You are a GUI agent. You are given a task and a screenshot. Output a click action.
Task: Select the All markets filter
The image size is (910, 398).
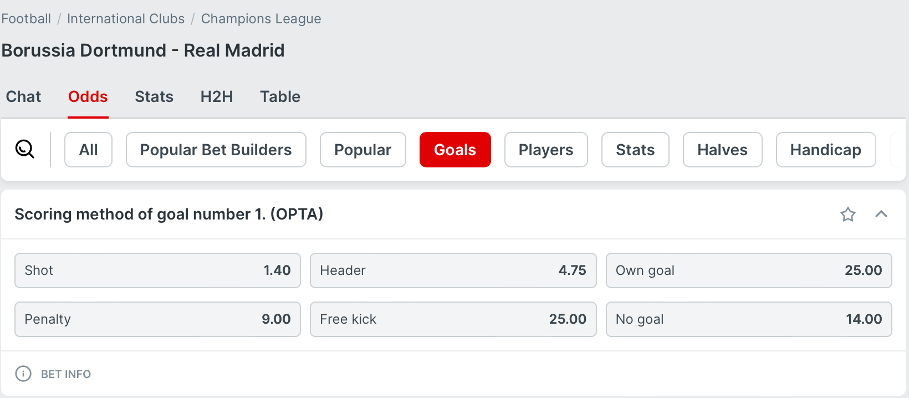(88, 150)
